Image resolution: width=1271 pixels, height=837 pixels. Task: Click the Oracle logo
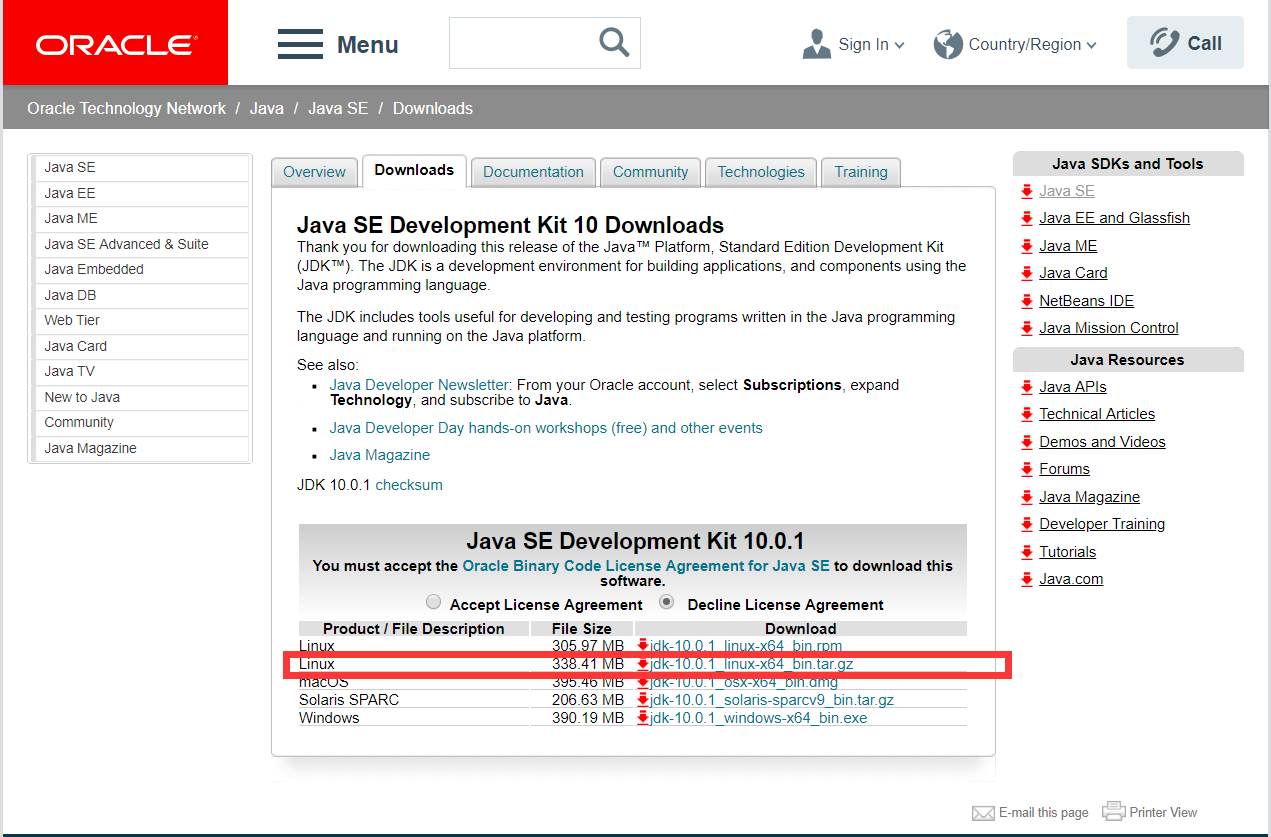[x=116, y=44]
